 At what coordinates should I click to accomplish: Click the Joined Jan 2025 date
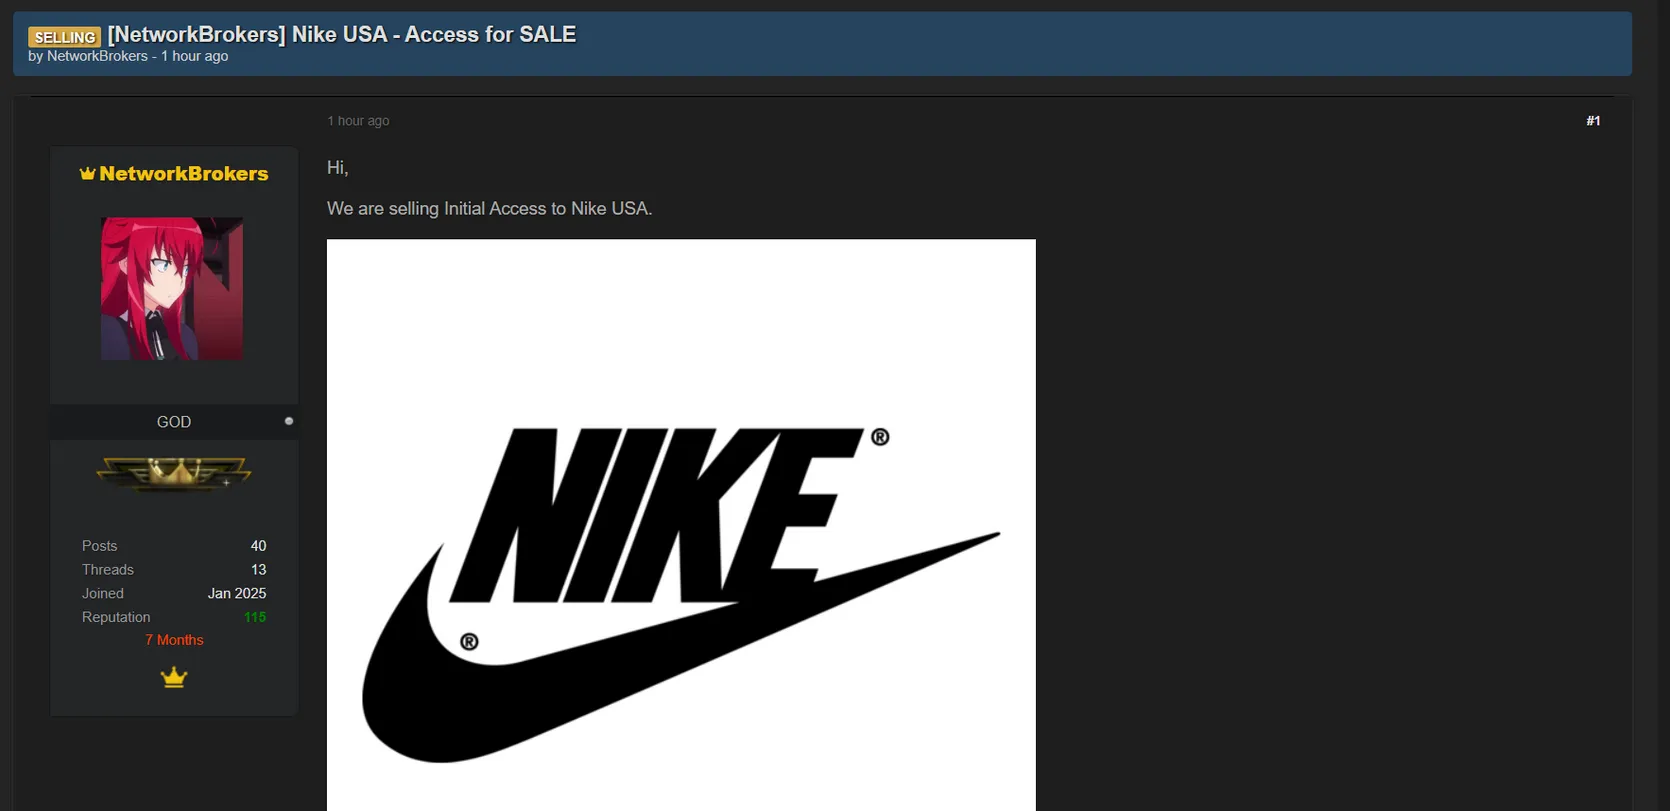click(x=237, y=594)
